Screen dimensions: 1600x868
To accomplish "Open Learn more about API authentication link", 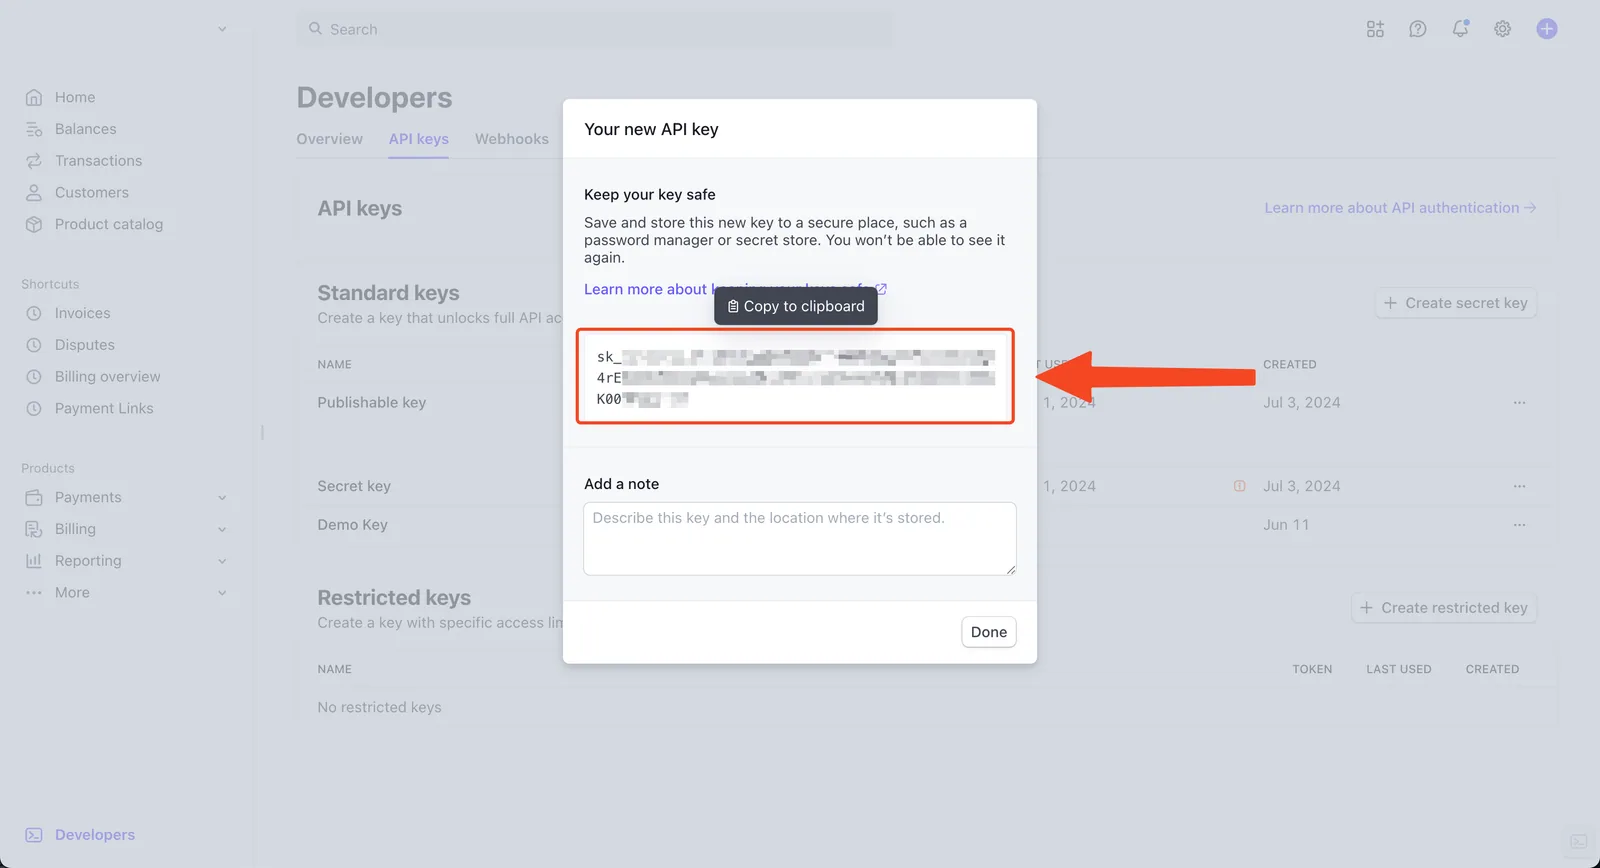I will click(x=1400, y=208).
